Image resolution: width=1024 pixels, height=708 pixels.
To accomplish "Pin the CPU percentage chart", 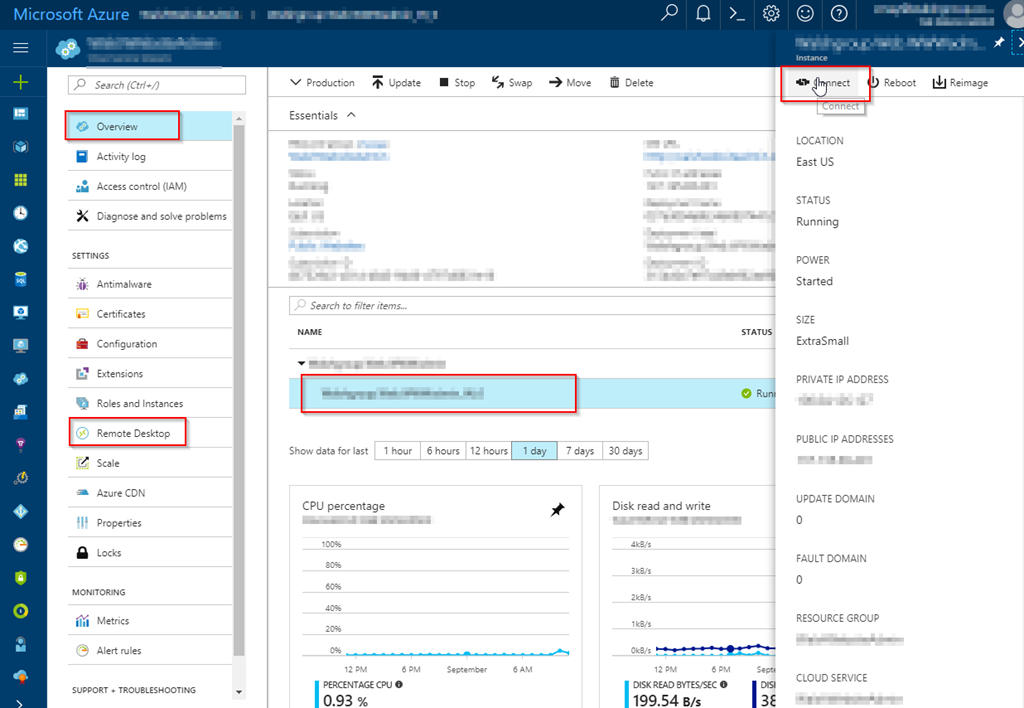I will pos(557,510).
